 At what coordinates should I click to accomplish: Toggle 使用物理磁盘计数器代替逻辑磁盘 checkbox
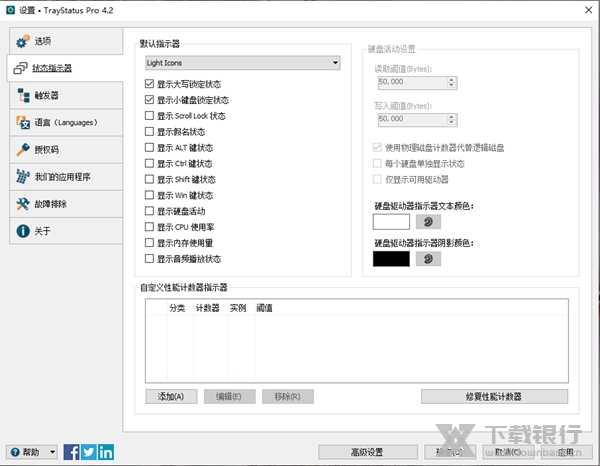[x=377, y=147]
